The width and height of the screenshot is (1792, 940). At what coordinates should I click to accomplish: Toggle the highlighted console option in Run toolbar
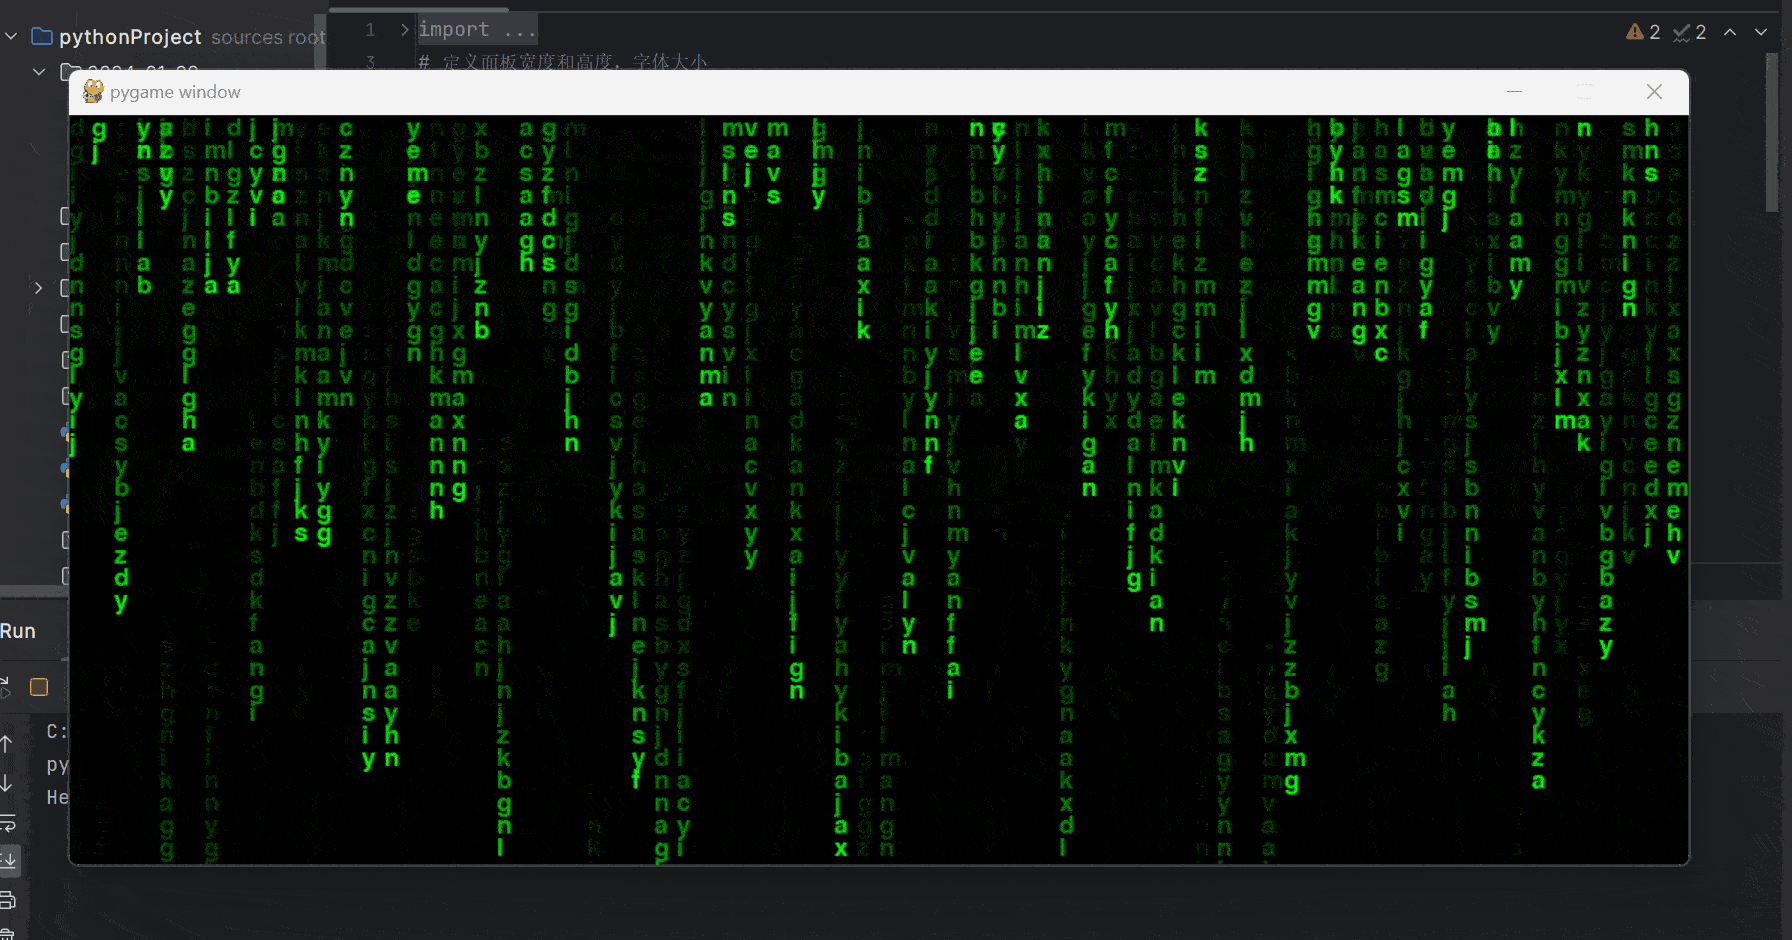(10, 858)
